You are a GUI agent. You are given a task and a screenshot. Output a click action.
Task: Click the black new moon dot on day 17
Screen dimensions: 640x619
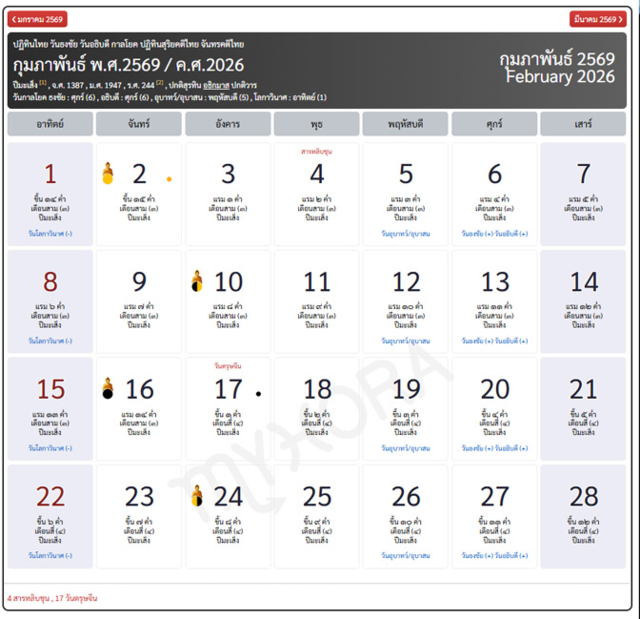258,394
